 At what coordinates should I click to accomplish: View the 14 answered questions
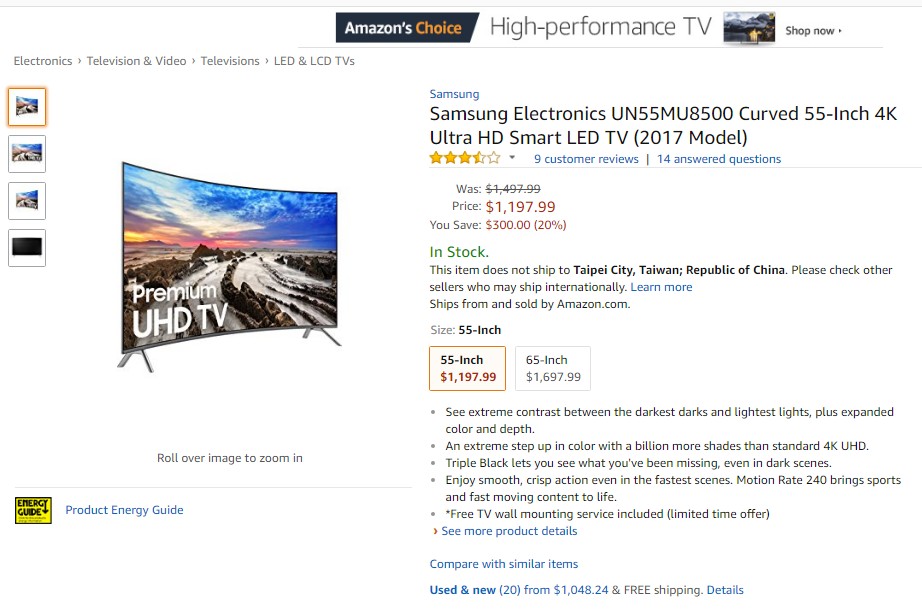pyautogui.click(x=718, y=159)
